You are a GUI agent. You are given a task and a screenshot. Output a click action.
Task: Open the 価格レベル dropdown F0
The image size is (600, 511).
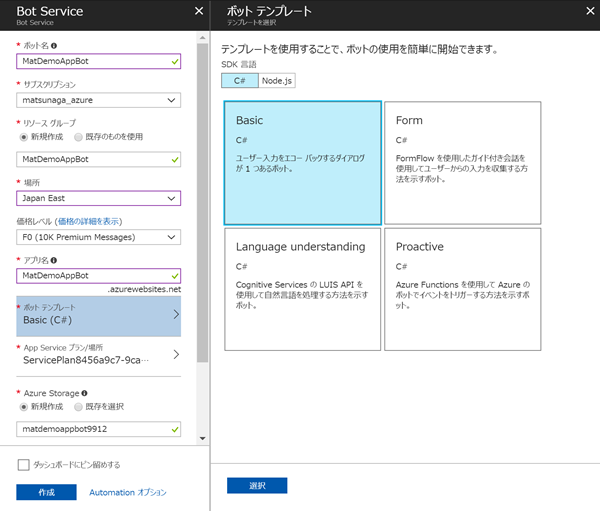99,237
